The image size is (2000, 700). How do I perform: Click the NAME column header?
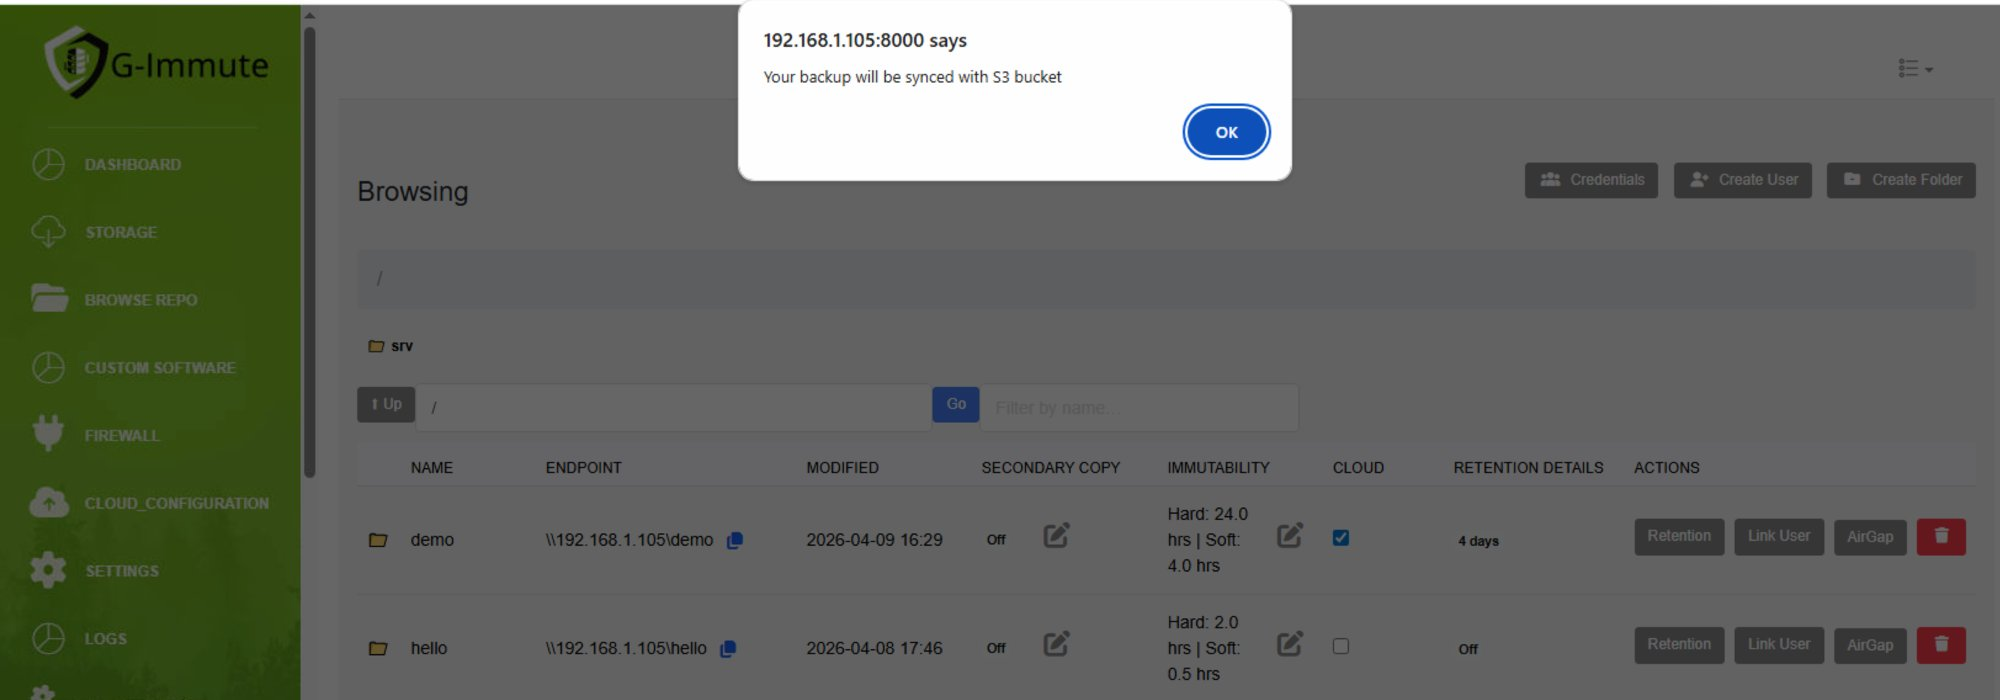tap(431, 468)
